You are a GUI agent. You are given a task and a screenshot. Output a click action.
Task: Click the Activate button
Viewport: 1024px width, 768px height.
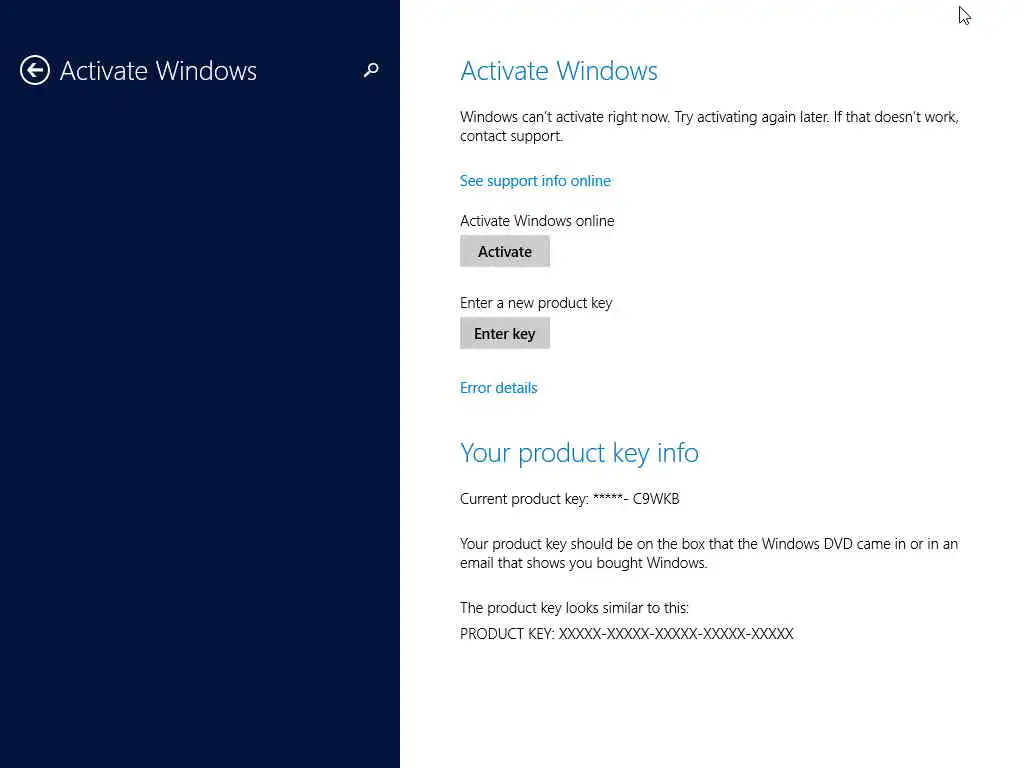(504, 251)
